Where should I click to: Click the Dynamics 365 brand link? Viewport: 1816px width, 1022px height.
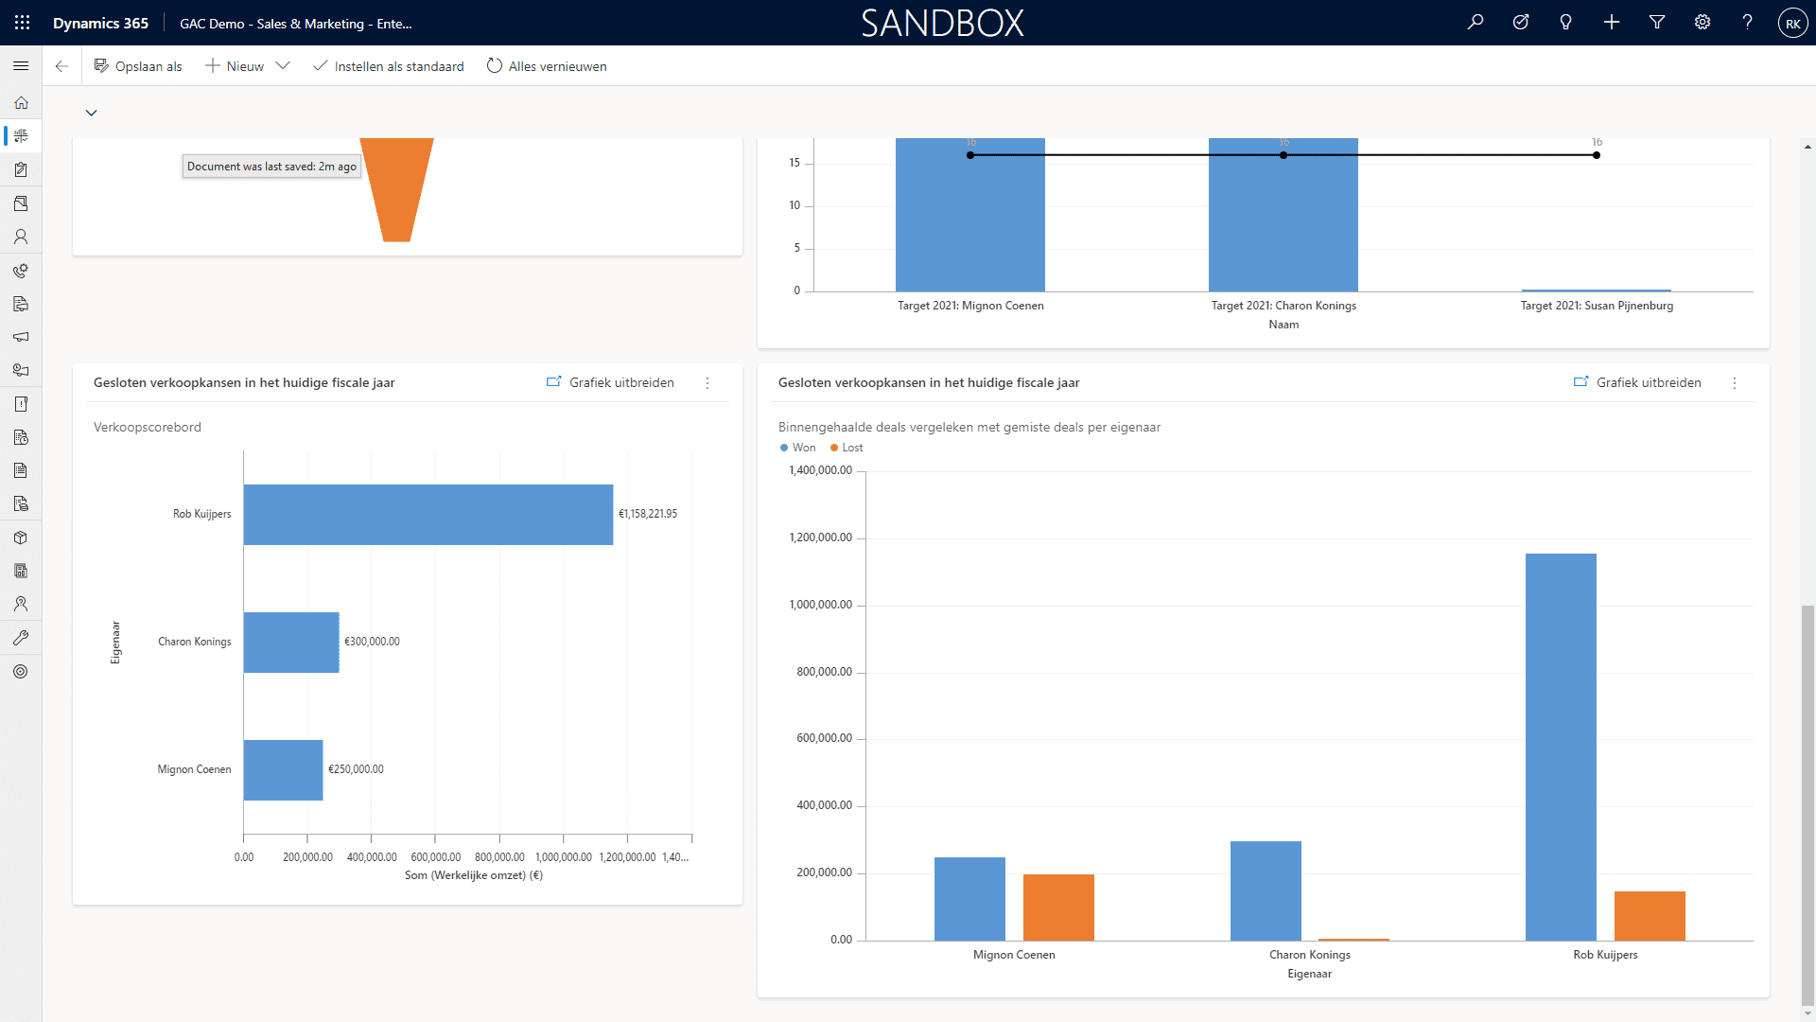point(101,23)
